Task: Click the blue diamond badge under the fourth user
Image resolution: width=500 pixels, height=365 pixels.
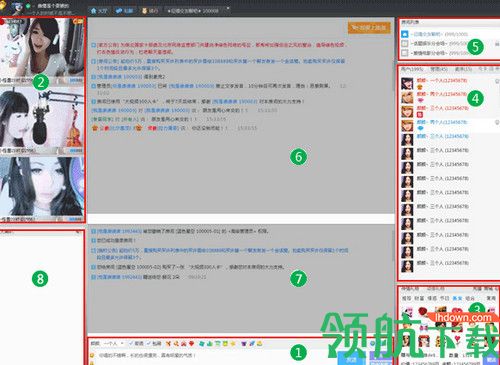Action: [420, 128]
